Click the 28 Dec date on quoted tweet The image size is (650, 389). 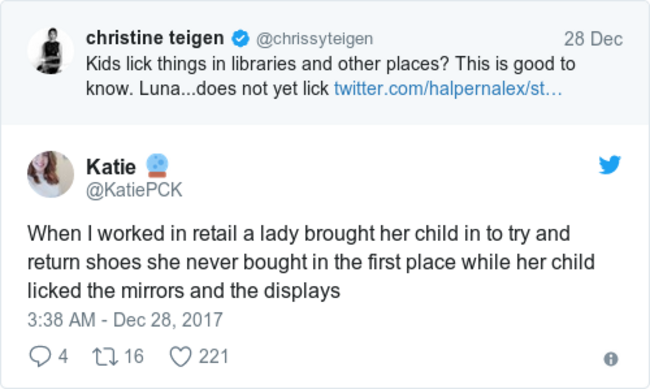coord(593,39)
